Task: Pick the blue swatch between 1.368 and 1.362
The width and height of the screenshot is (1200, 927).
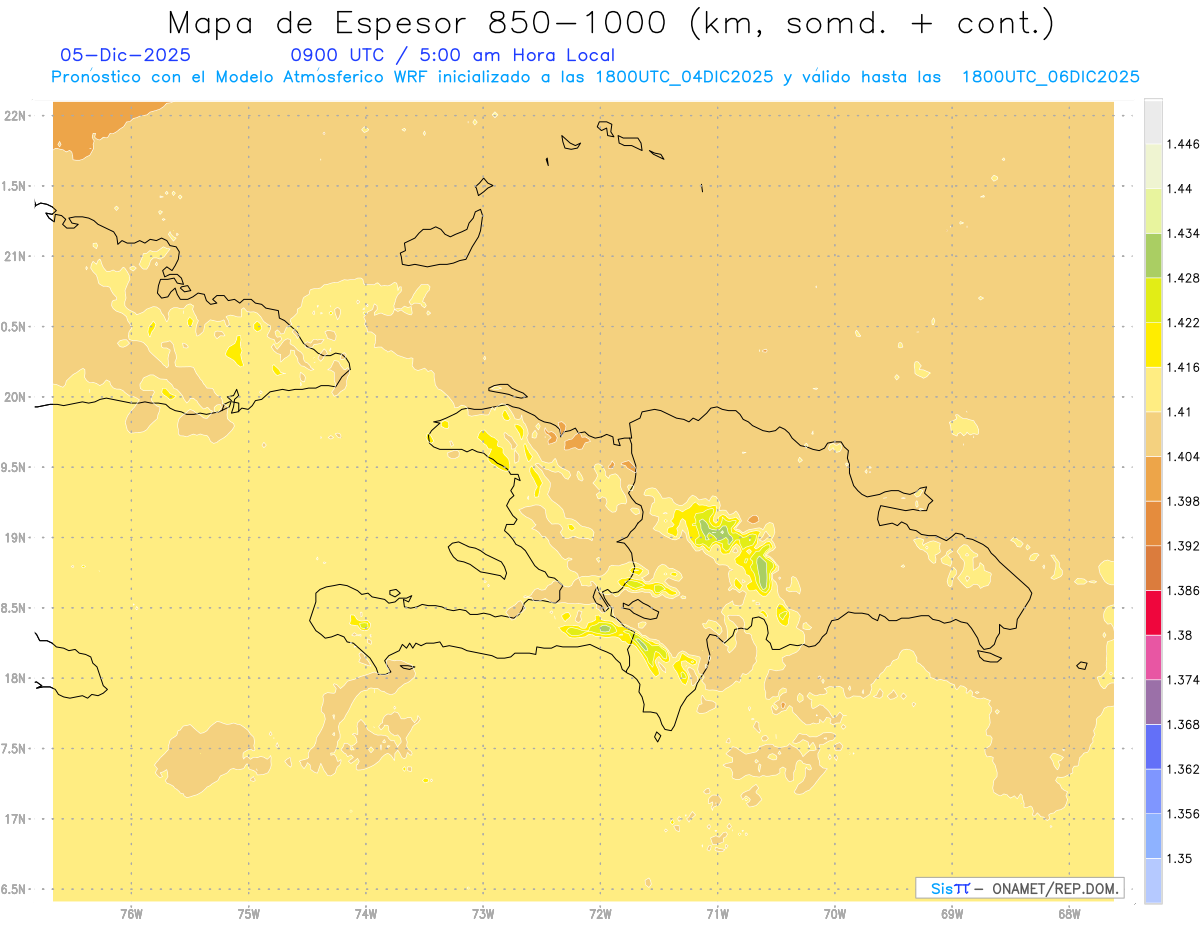Action: click(1153, 746)
